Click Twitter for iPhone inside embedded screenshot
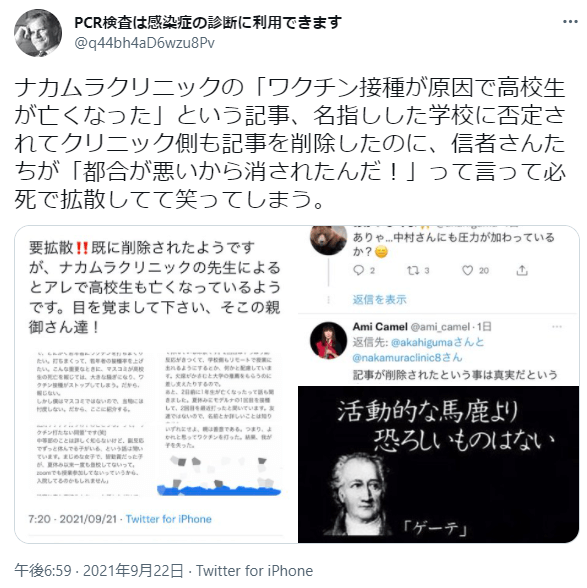The width and height of the screenshot is (587, 588). pos(168,519)
